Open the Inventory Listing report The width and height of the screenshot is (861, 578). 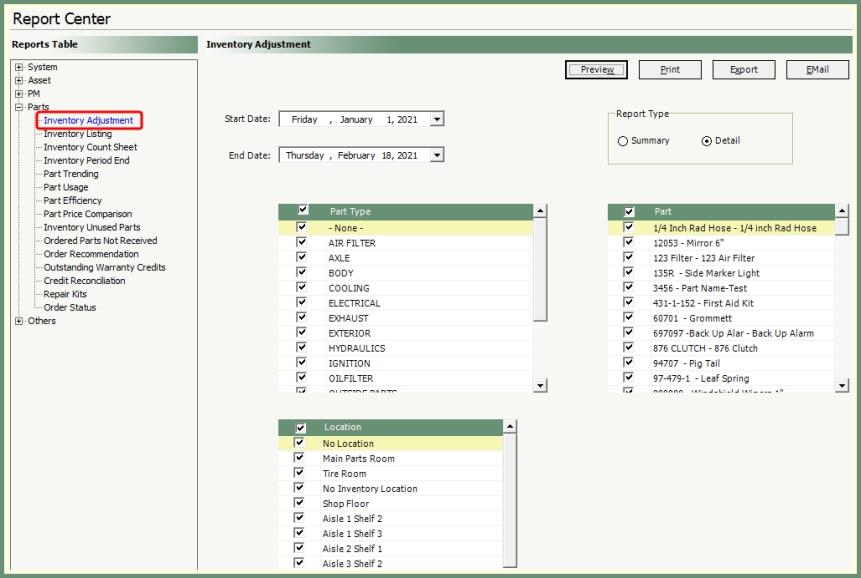click(77, 134)
